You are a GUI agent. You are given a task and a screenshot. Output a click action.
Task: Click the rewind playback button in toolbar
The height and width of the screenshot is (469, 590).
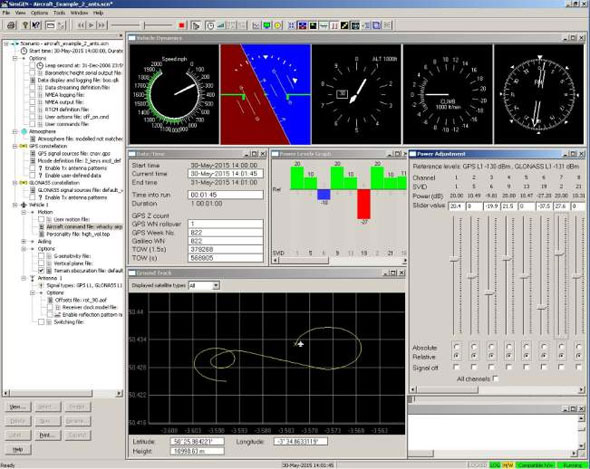[81, 25]
